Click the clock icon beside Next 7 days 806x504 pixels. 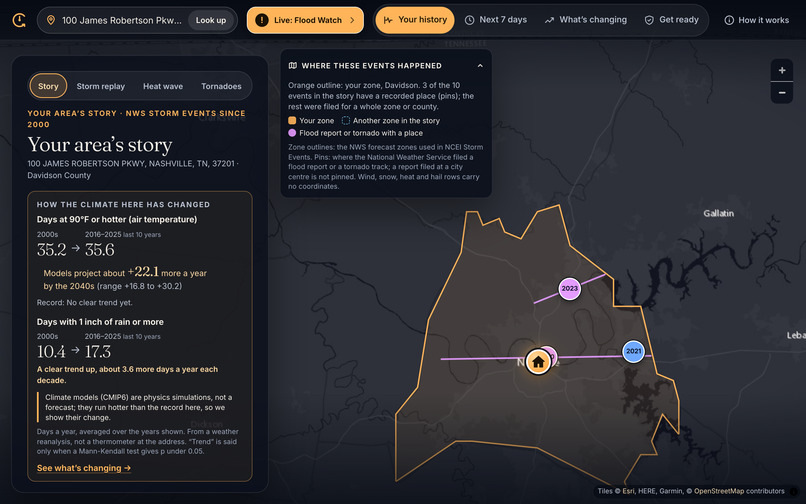coord(469,20)
